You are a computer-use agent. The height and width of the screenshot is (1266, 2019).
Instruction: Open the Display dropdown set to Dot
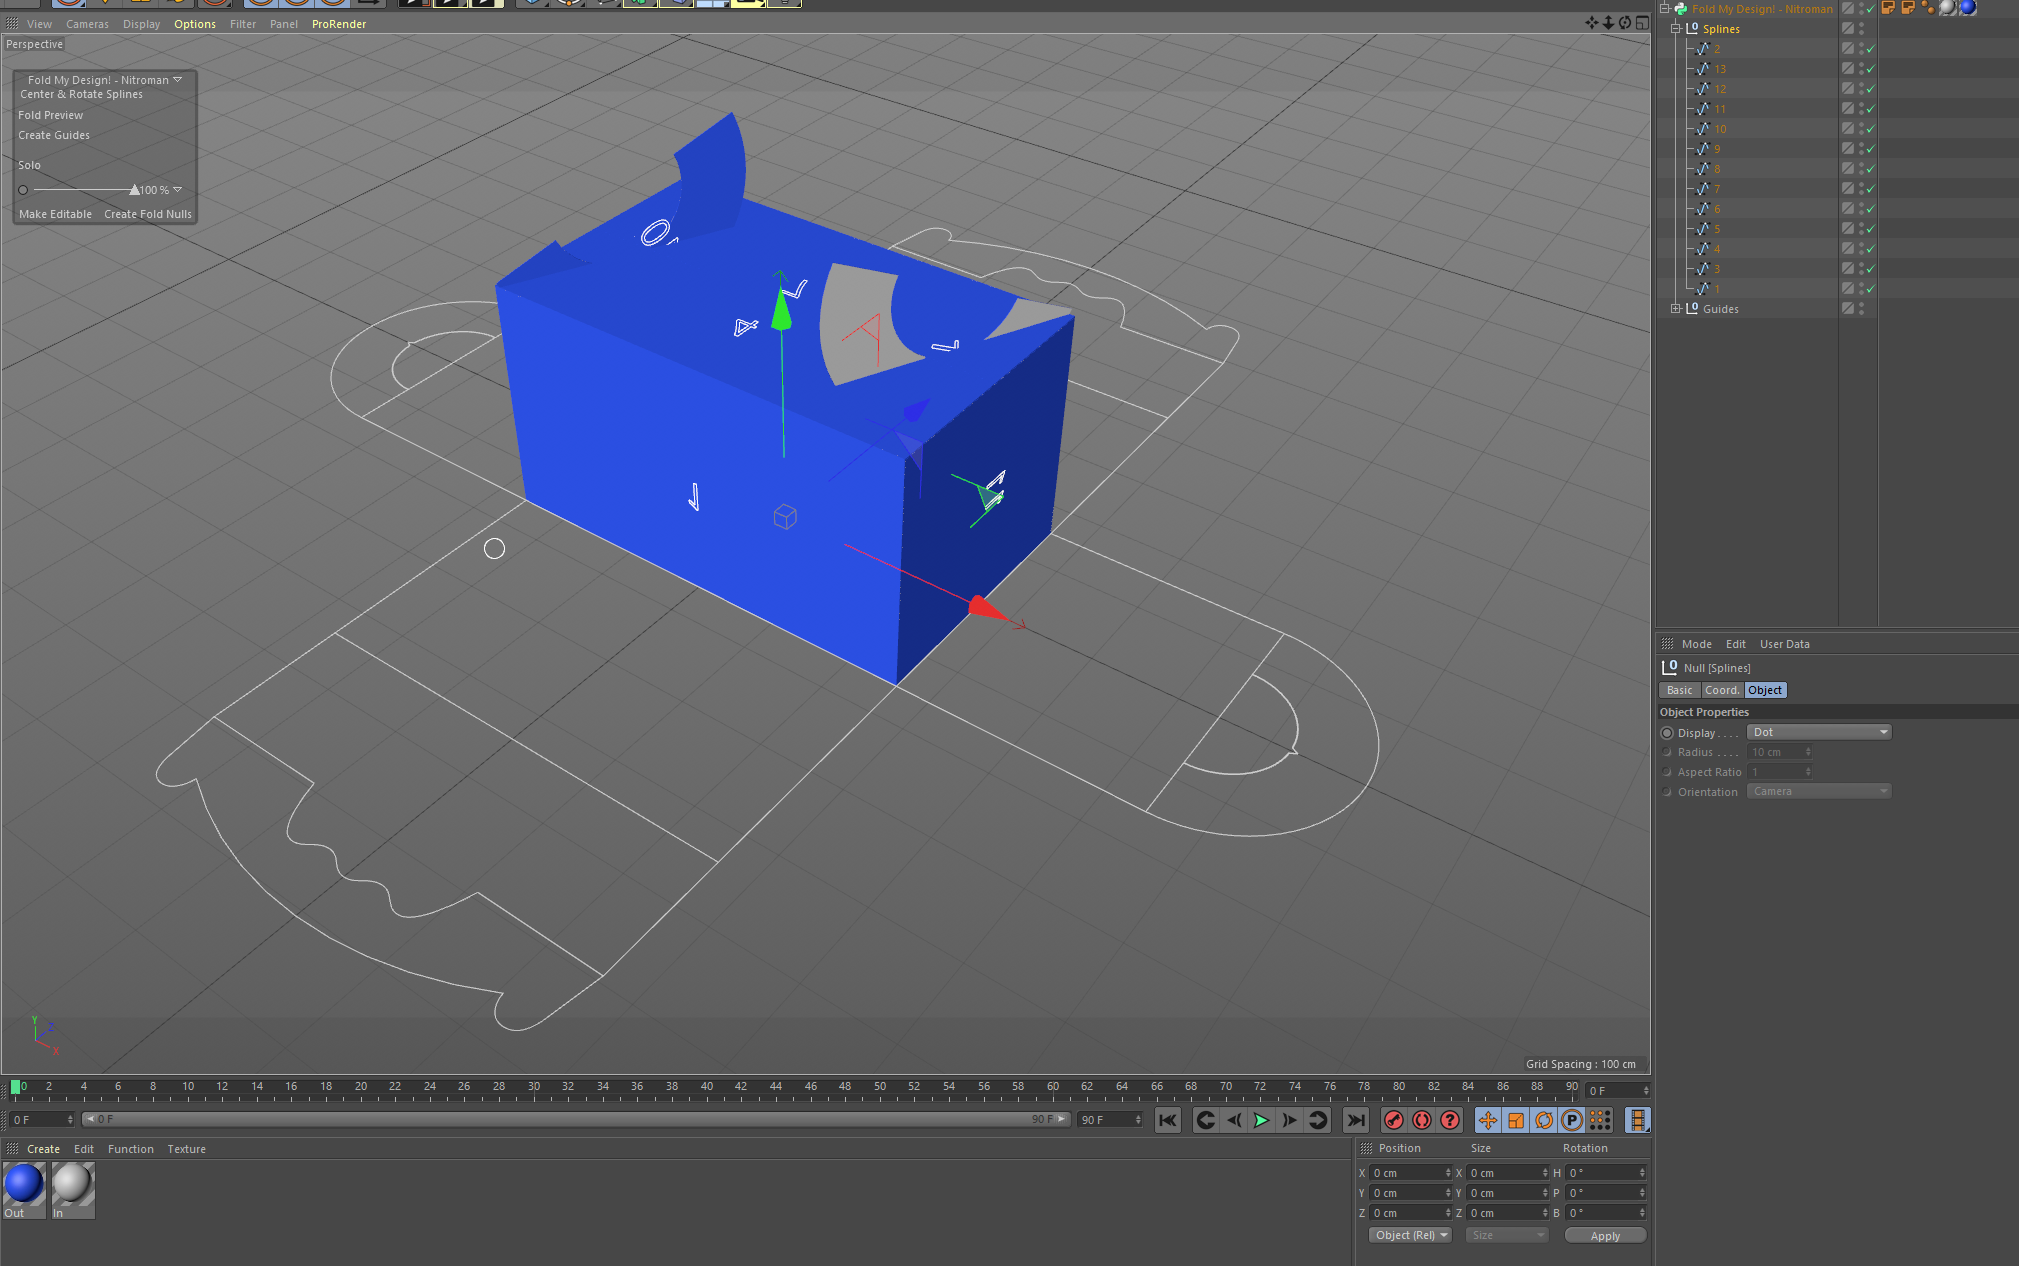(1819, 732)
